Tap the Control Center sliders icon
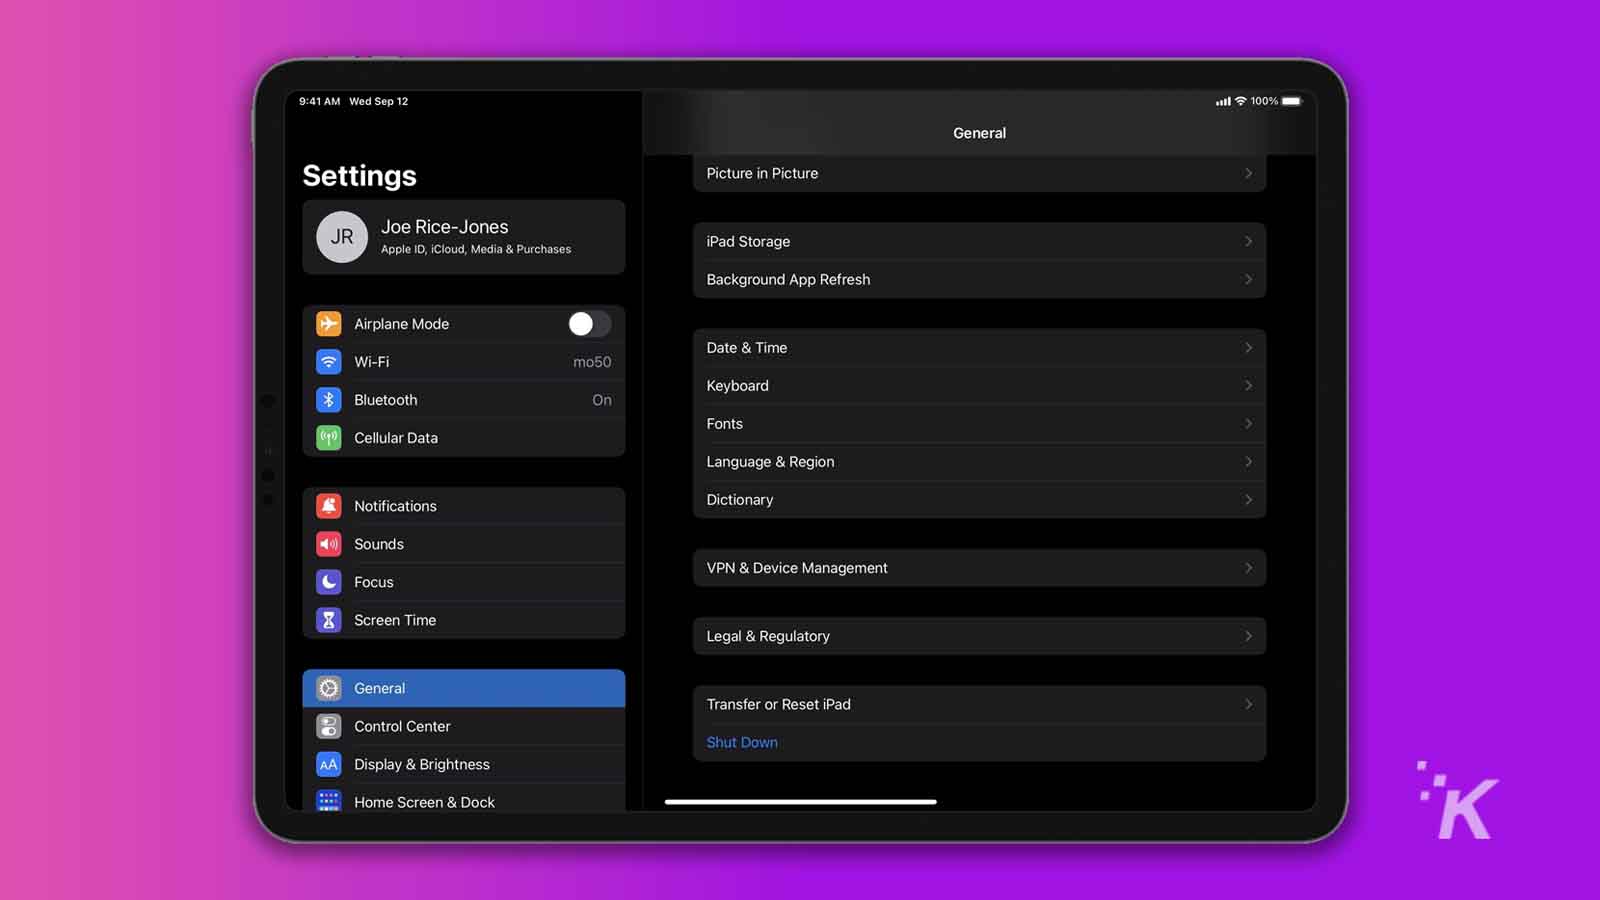Image resolution: width=1600 pixels, height=900 pixels. [328, 726]
